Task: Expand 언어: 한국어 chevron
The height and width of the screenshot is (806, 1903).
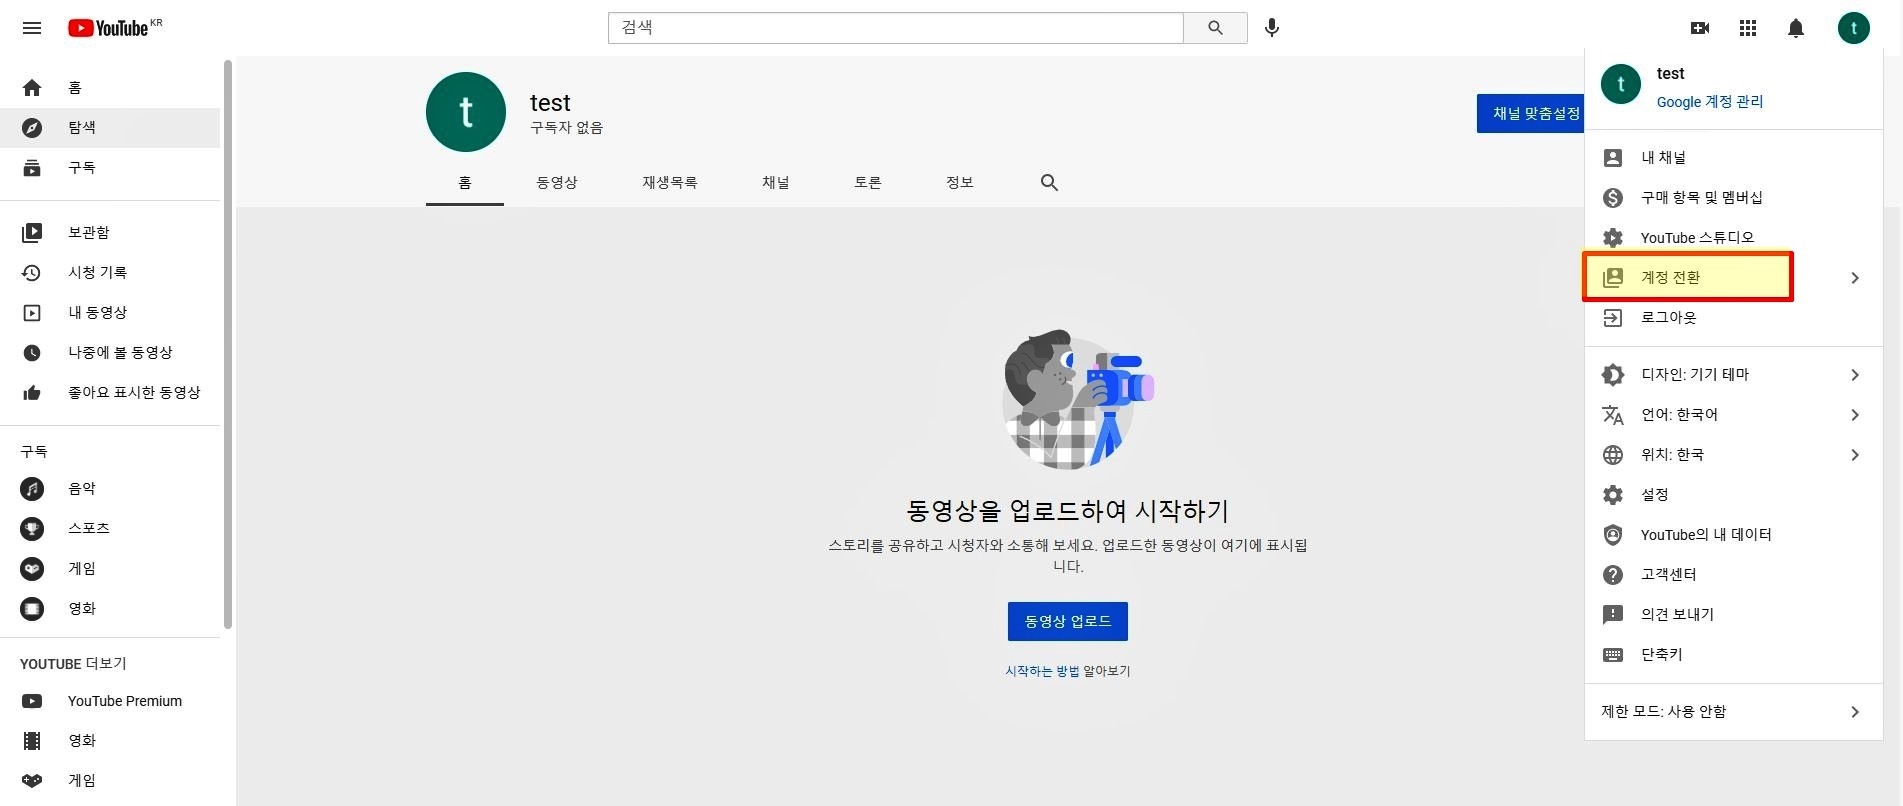Action: [1855, 415]
